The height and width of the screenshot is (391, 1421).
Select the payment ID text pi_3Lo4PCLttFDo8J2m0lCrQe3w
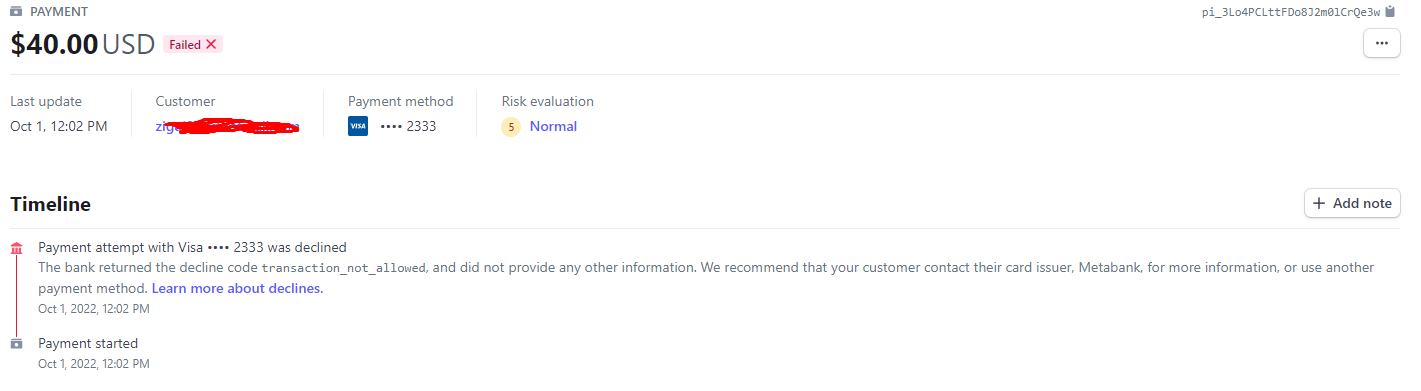pos(1290,12)
